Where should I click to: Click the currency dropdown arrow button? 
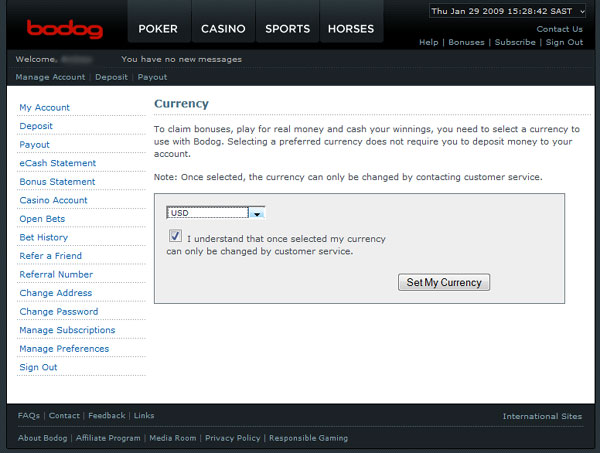click(x=257, y=213)
